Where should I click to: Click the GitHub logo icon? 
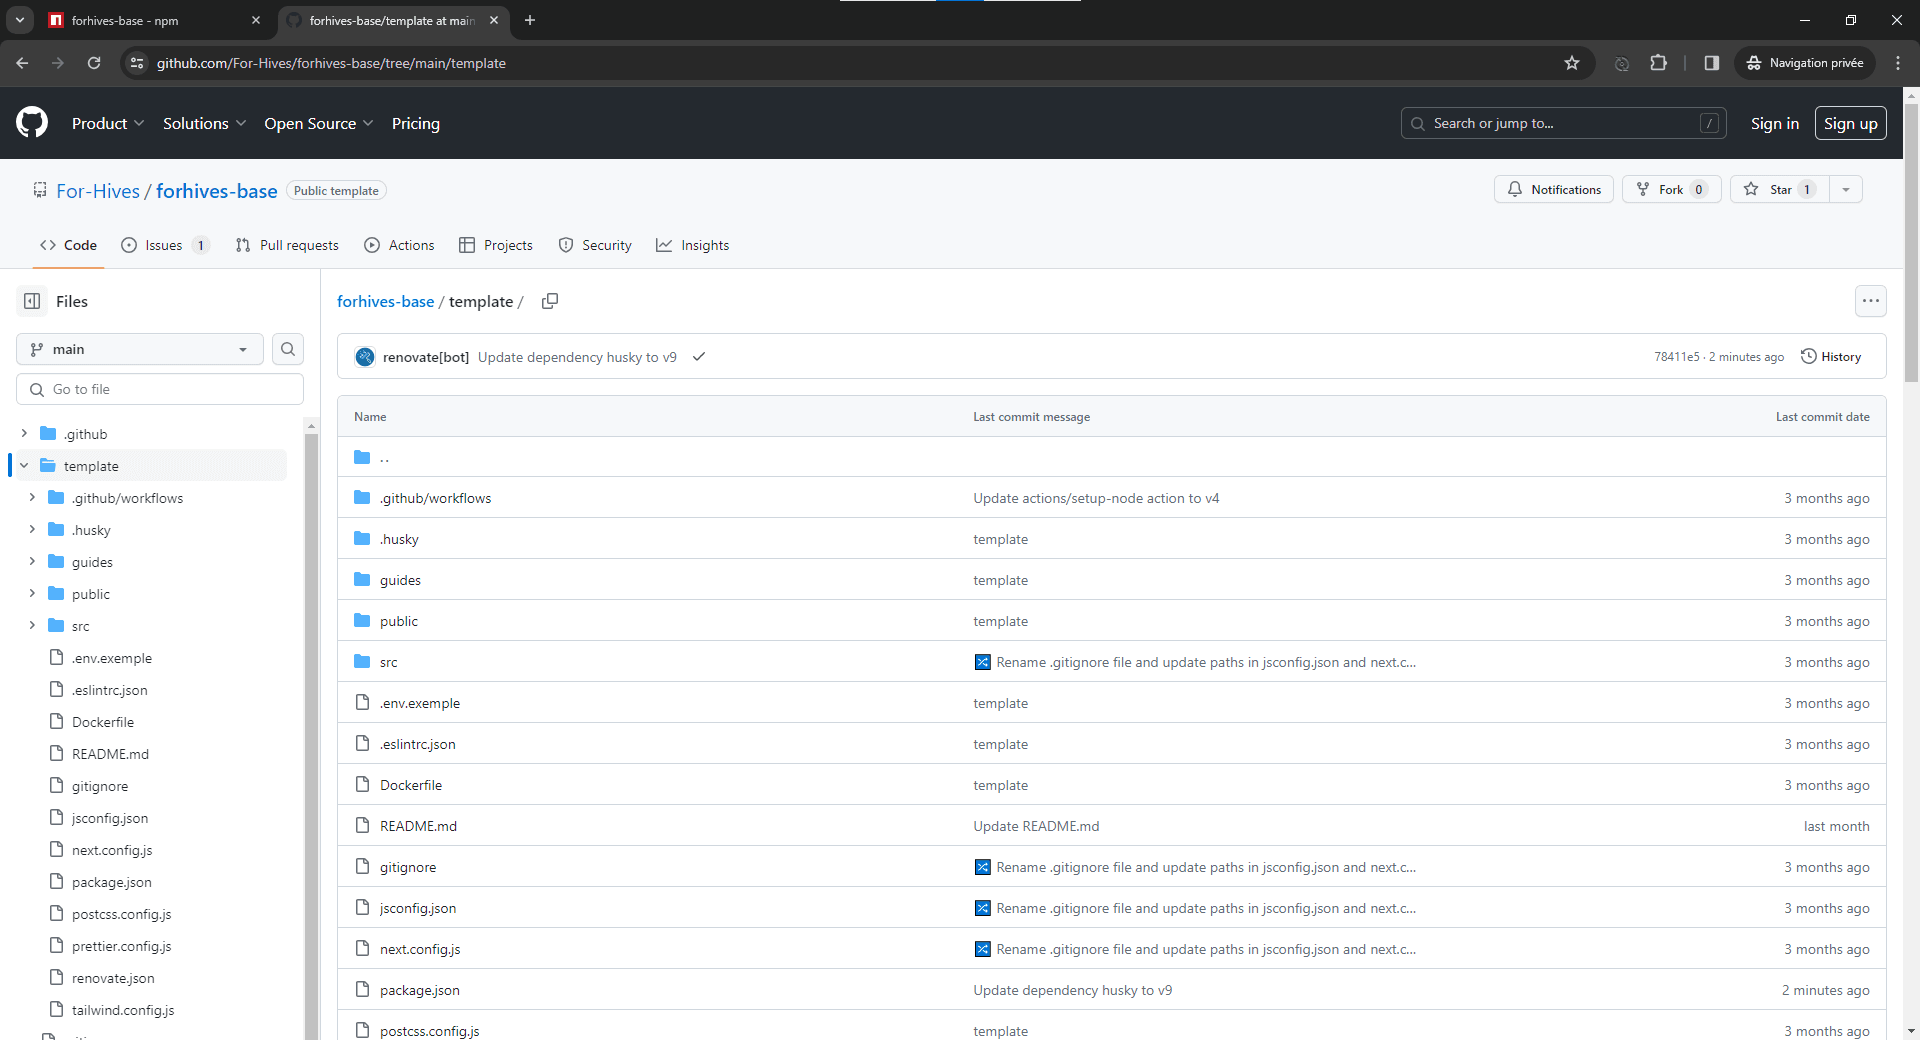[32, 123]
